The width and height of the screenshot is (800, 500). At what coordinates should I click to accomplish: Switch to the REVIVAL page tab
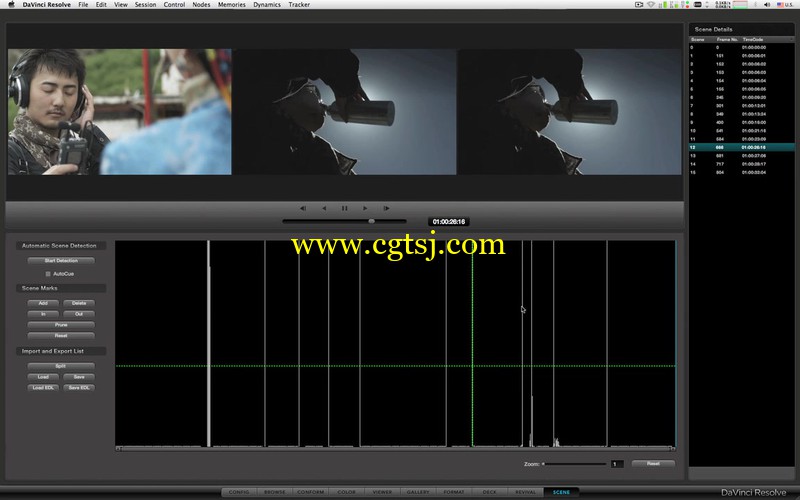click(x=526, y=492)
